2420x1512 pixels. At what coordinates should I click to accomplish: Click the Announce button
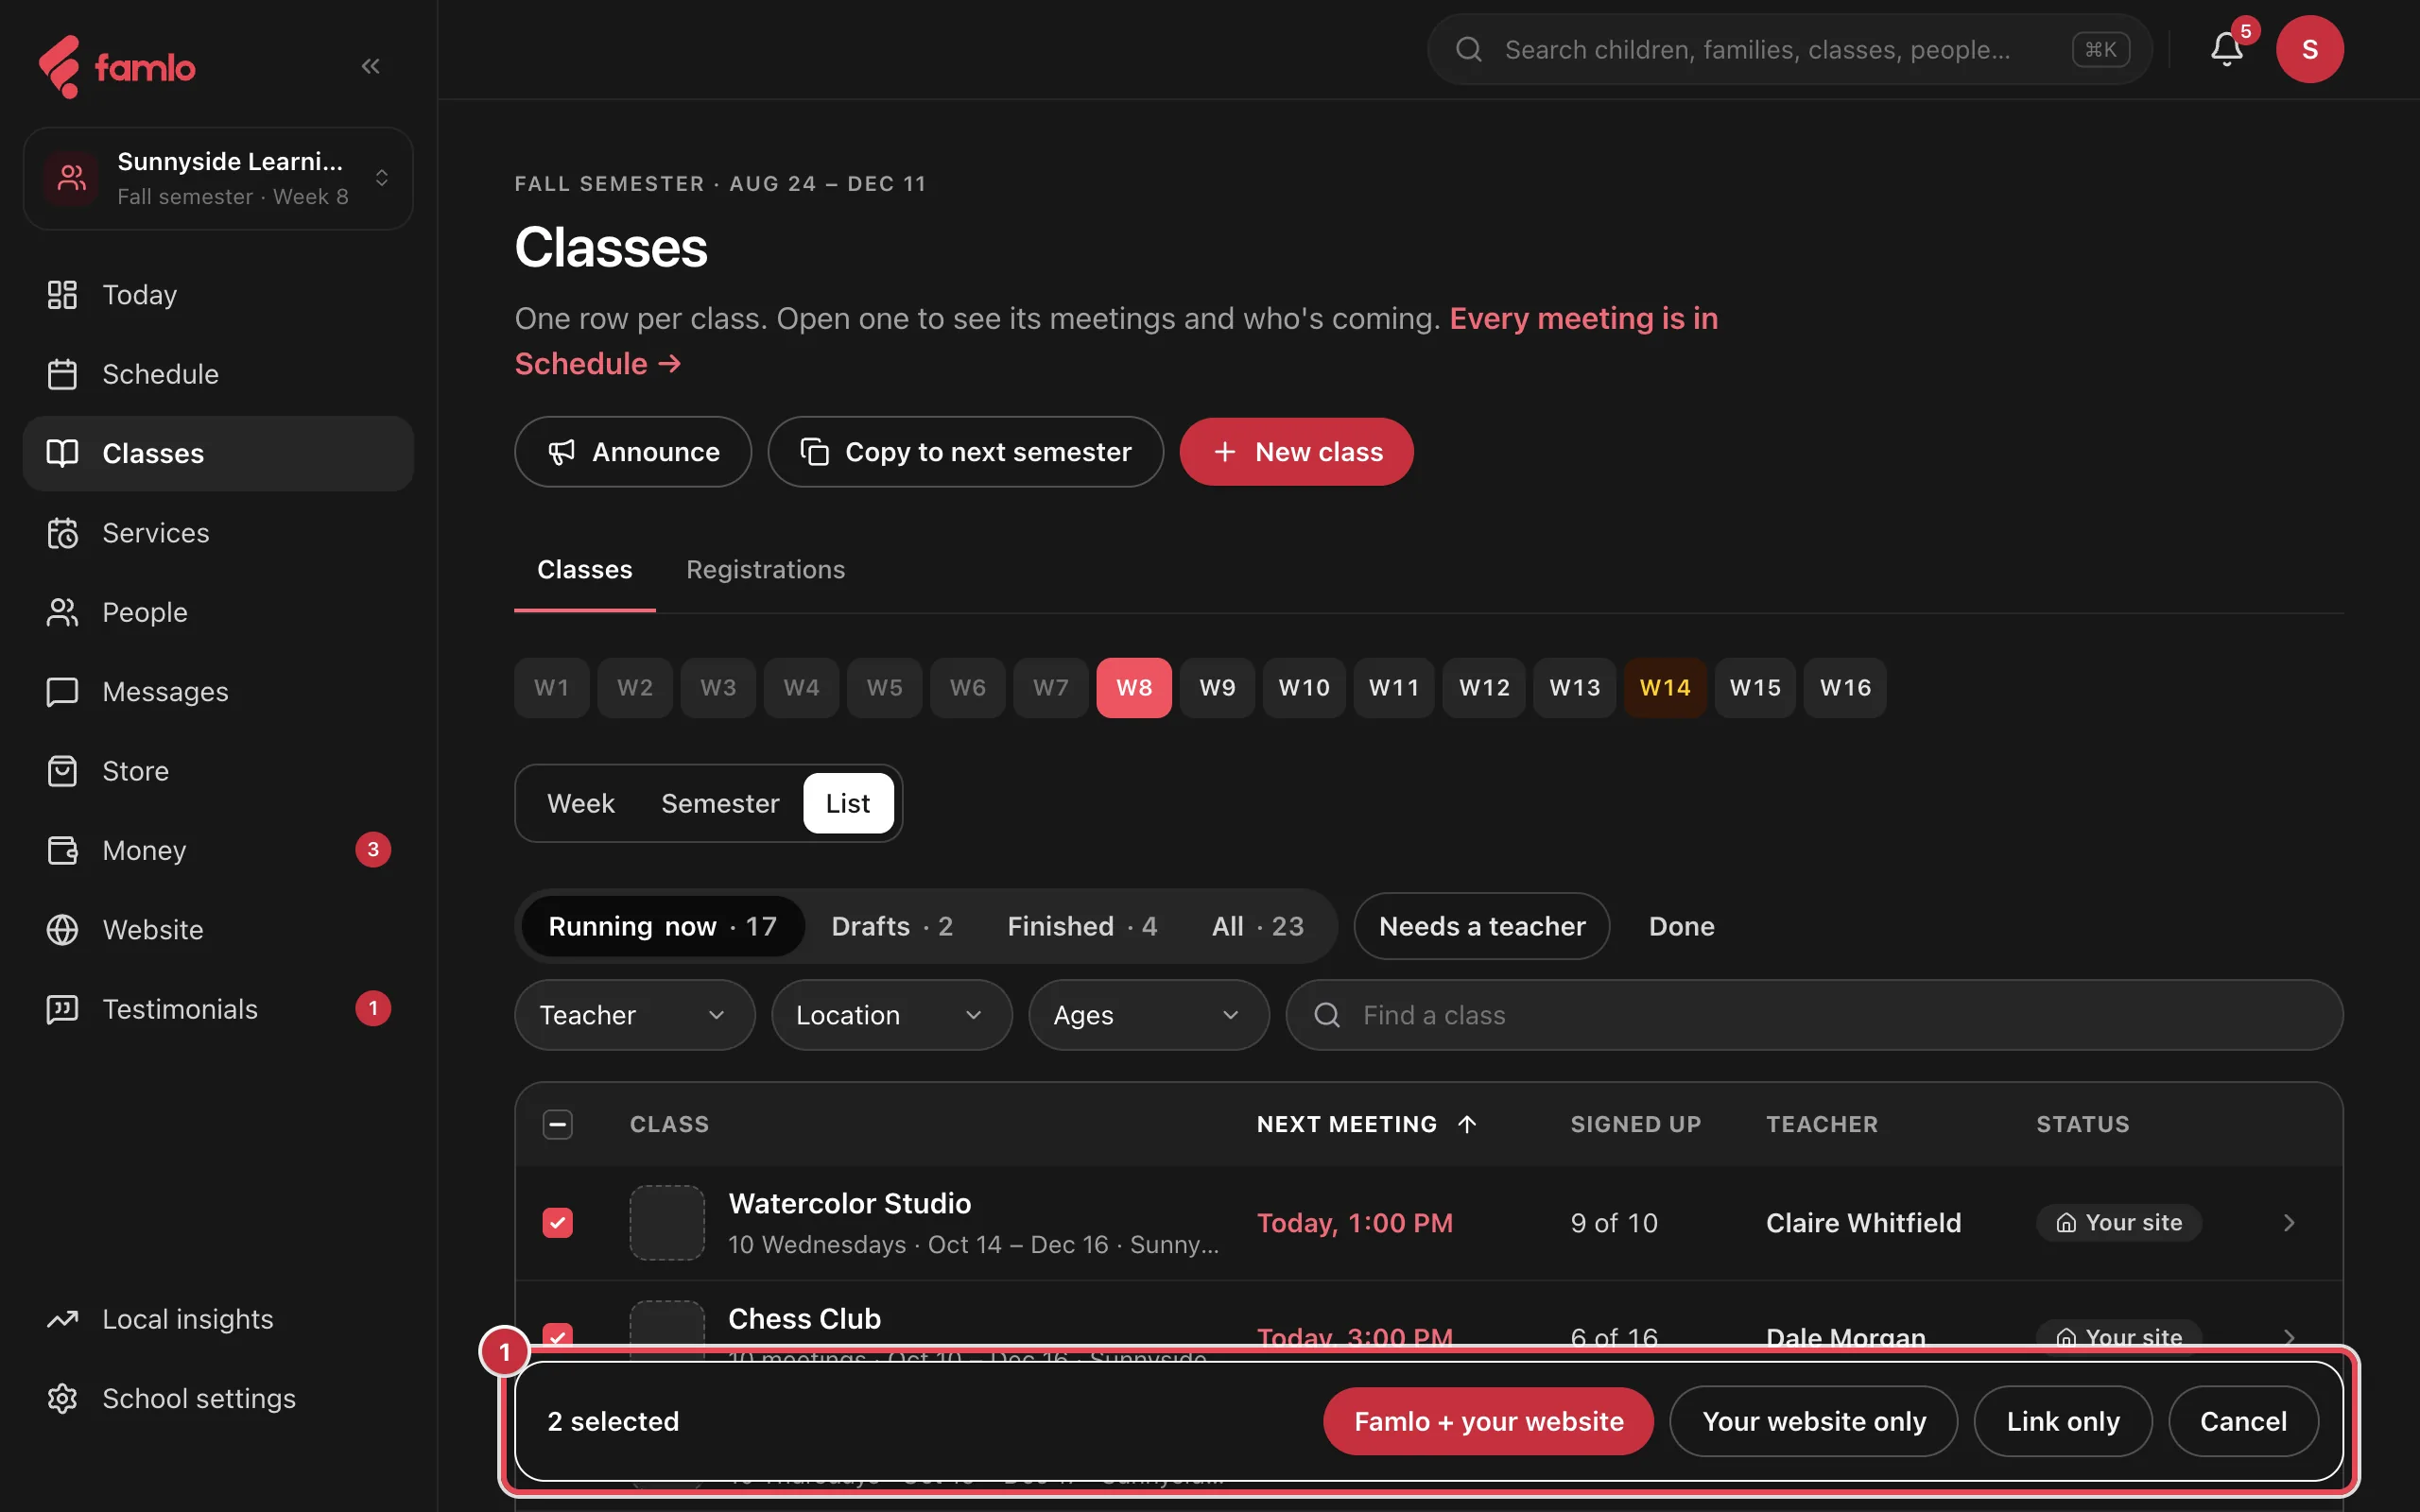tap(633, 452)
